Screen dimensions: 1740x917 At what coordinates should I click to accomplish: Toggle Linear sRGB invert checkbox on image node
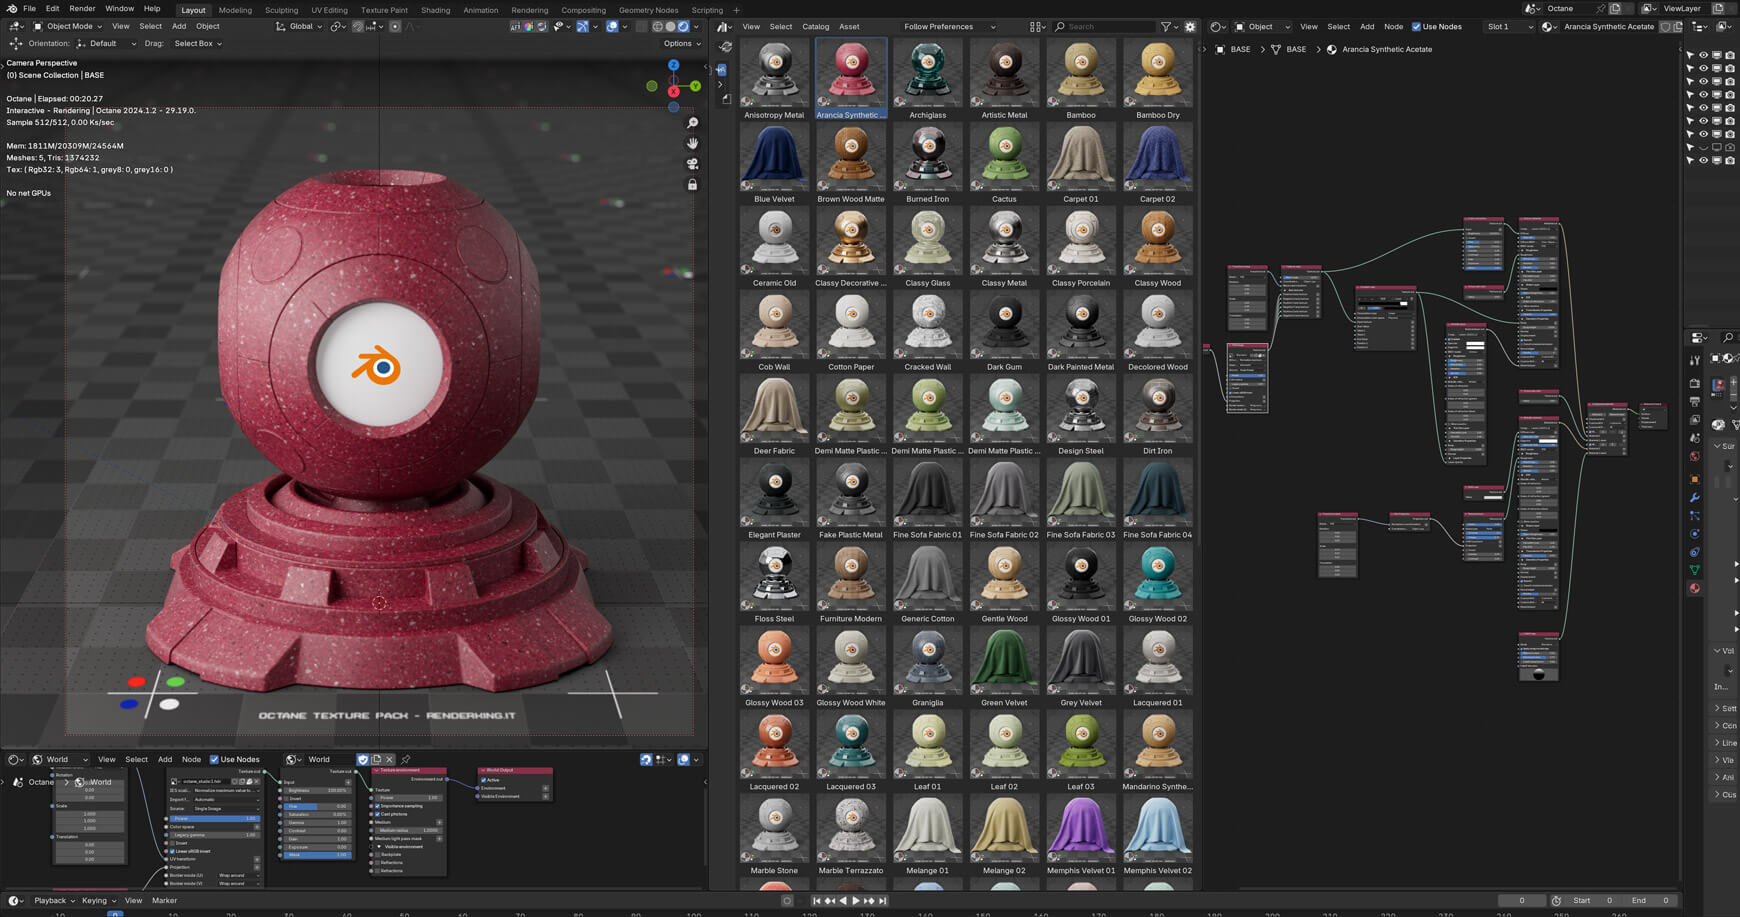[x=172, y=851]
